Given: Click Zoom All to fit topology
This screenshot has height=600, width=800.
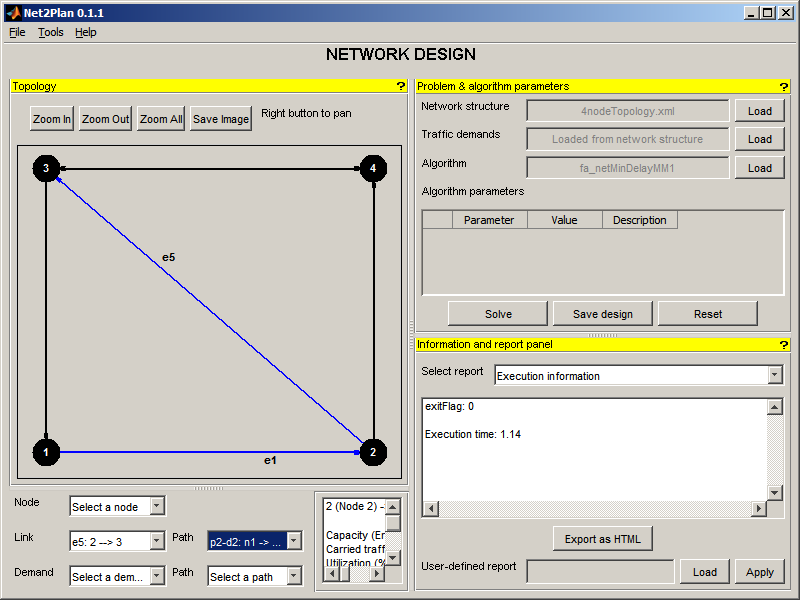Looking at the screenshot, I should point(161,119).
